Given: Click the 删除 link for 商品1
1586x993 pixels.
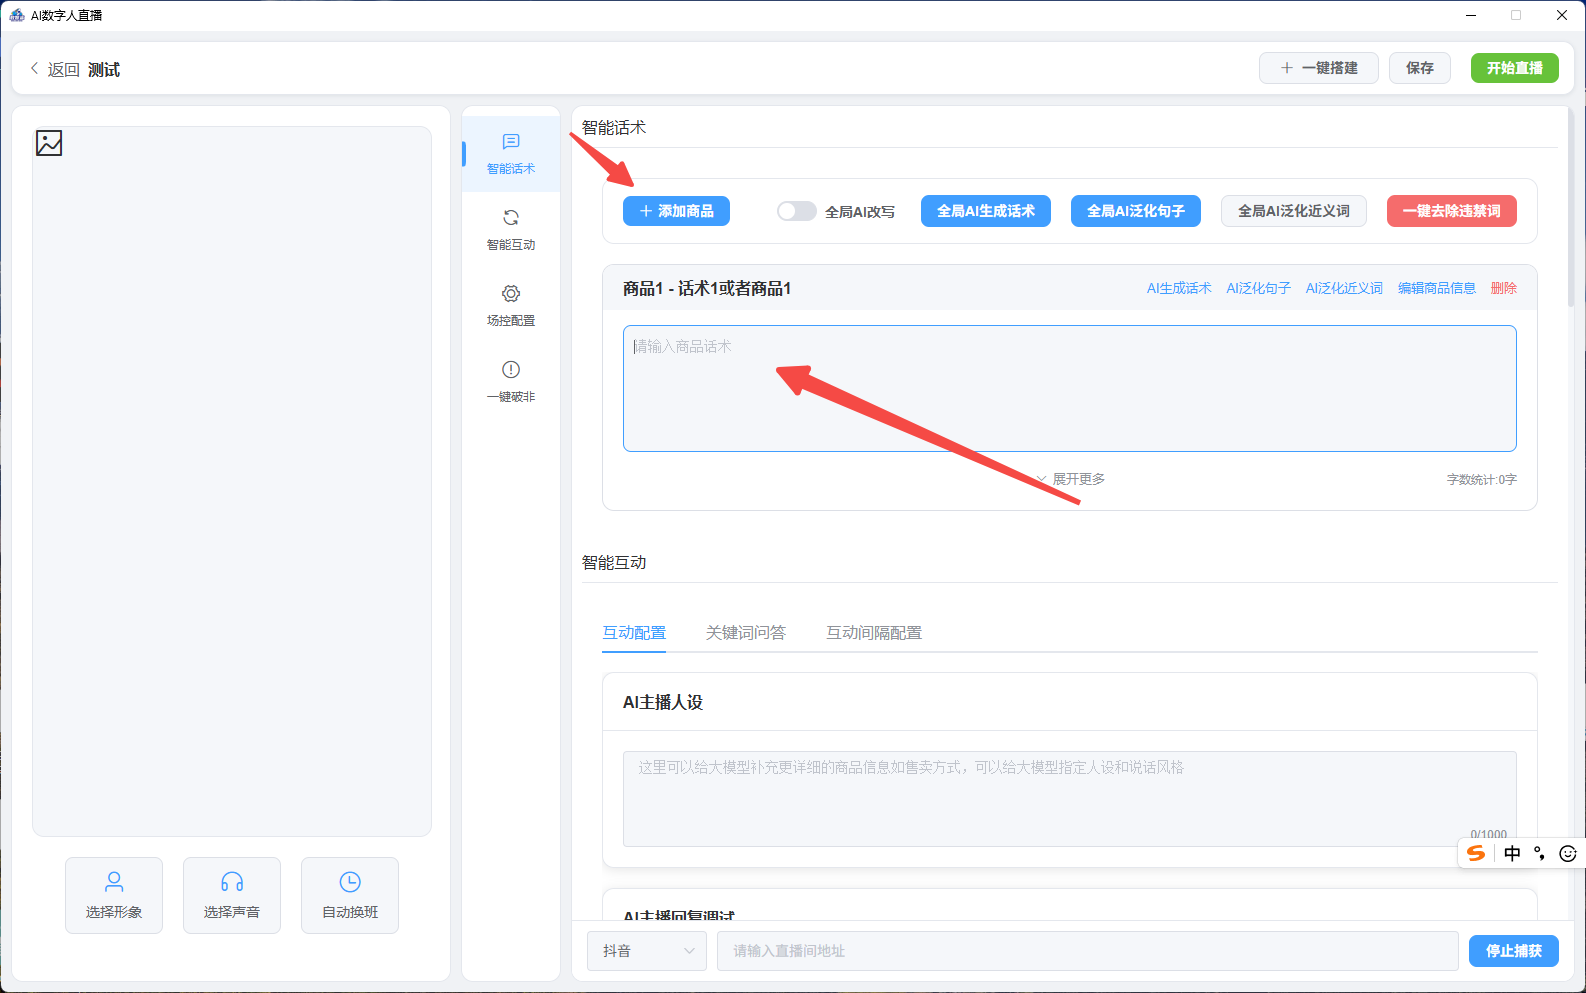Looking at the screenshot, I should [x=1503, y=288].
